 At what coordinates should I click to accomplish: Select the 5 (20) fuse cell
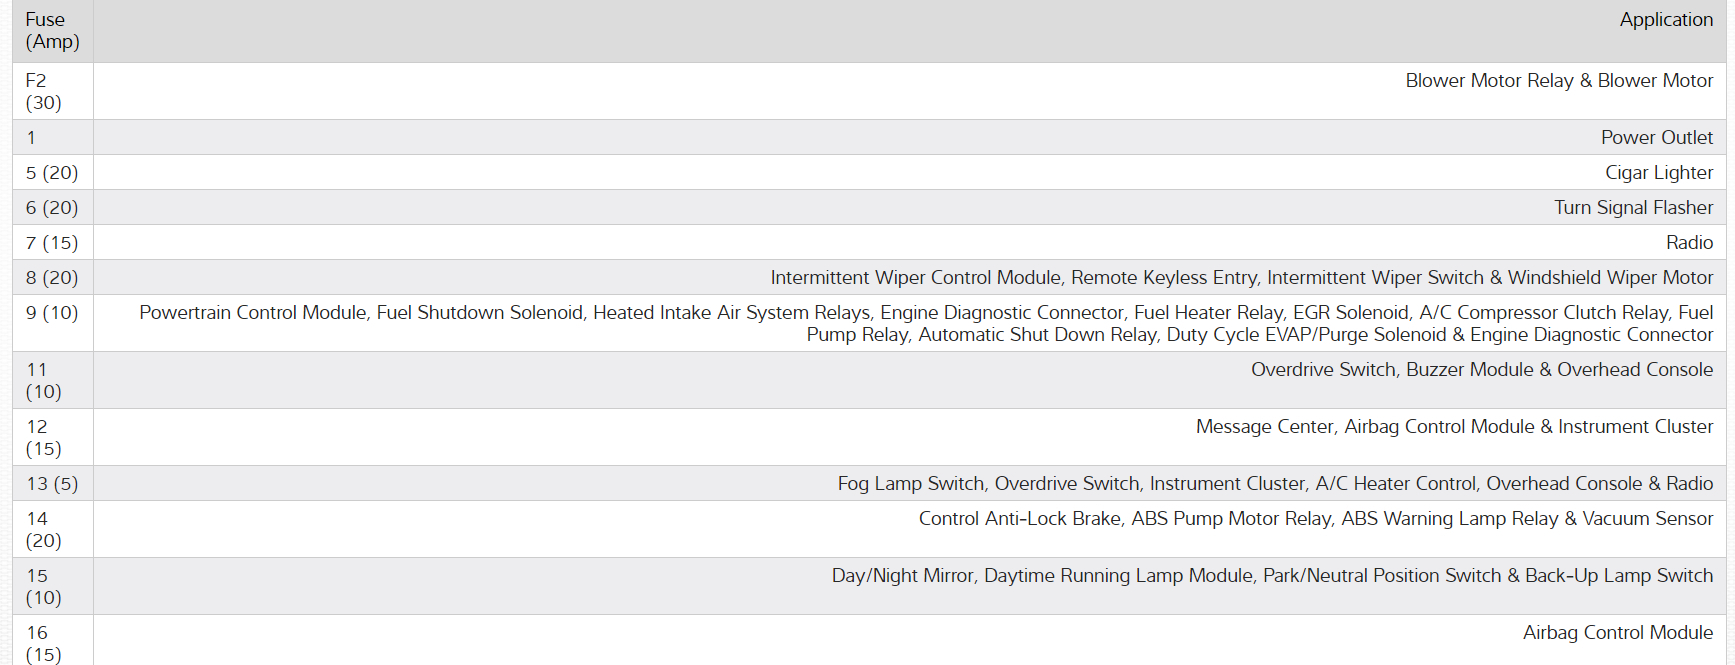(52, 173)
